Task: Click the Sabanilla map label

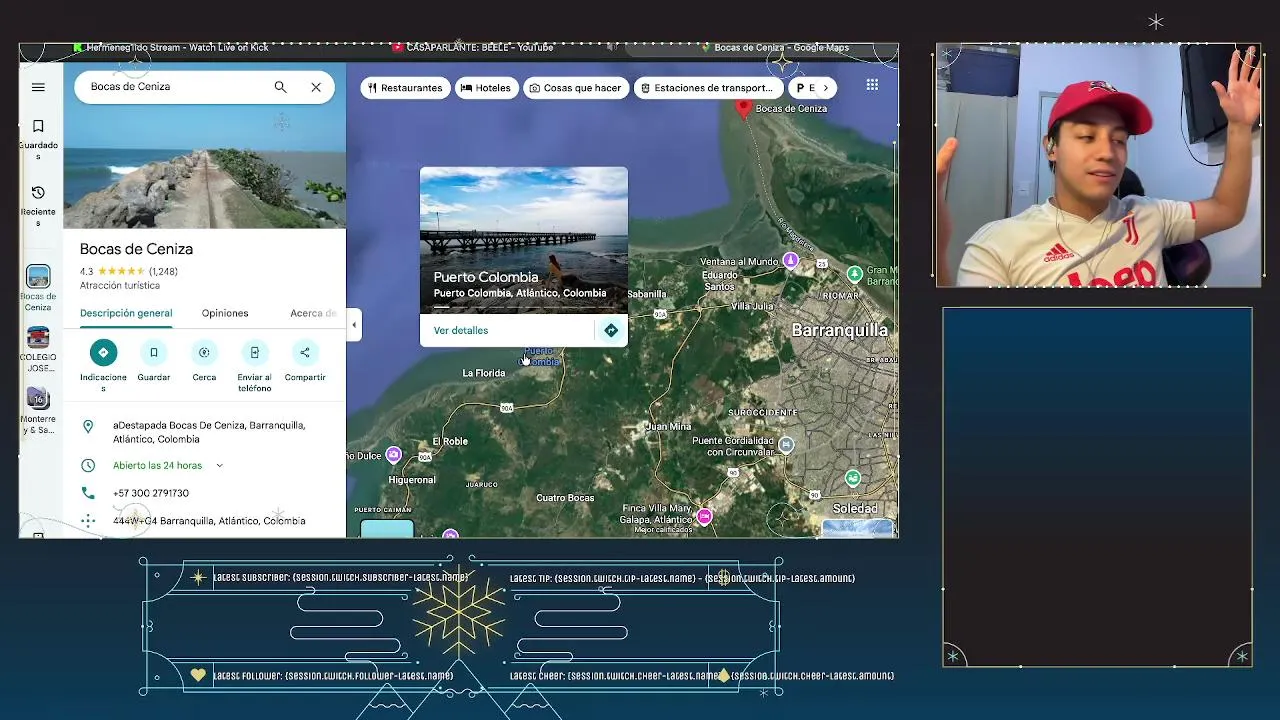Action: click(647, 294)
